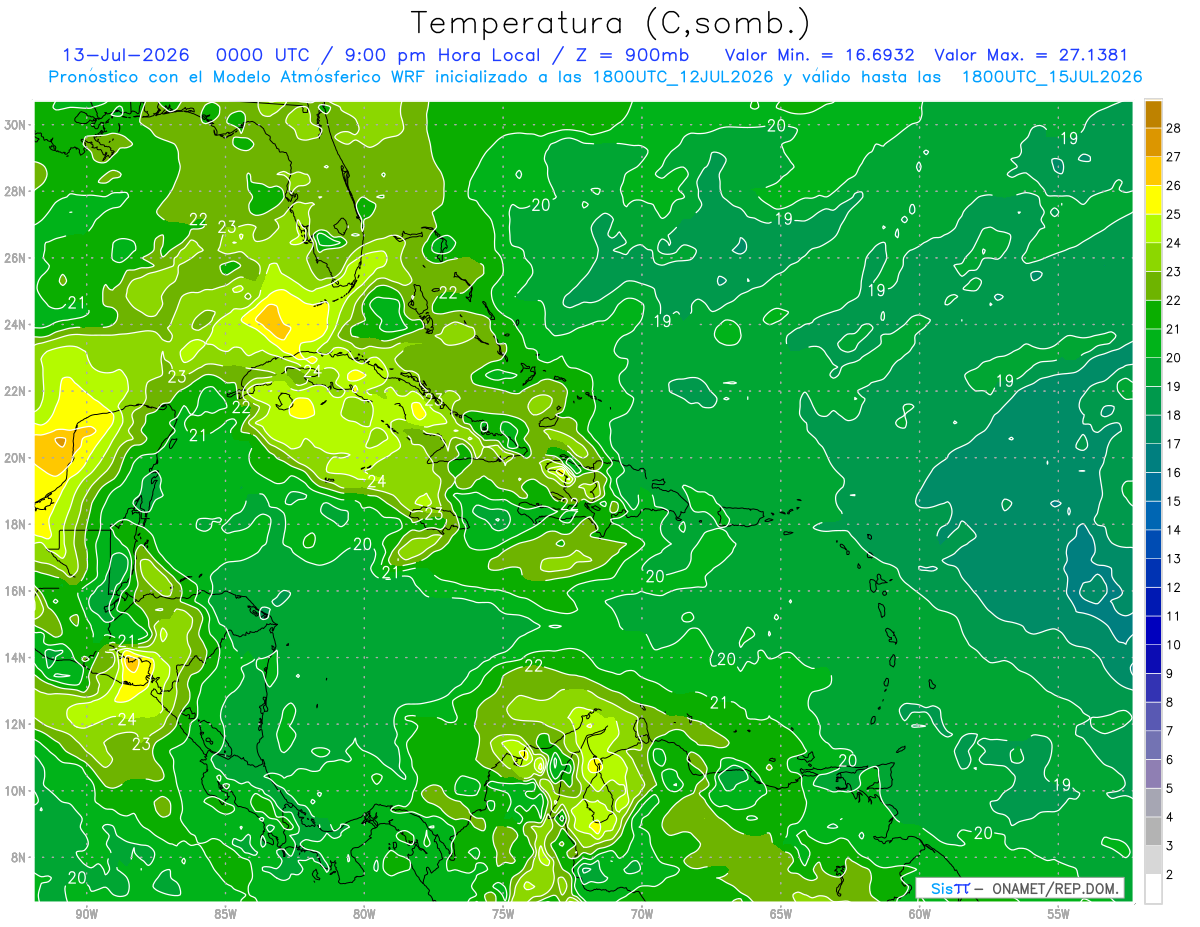Click the 90W longitude axis label
The height and width of the screenshot is (927, 1200).
(86, 914)
